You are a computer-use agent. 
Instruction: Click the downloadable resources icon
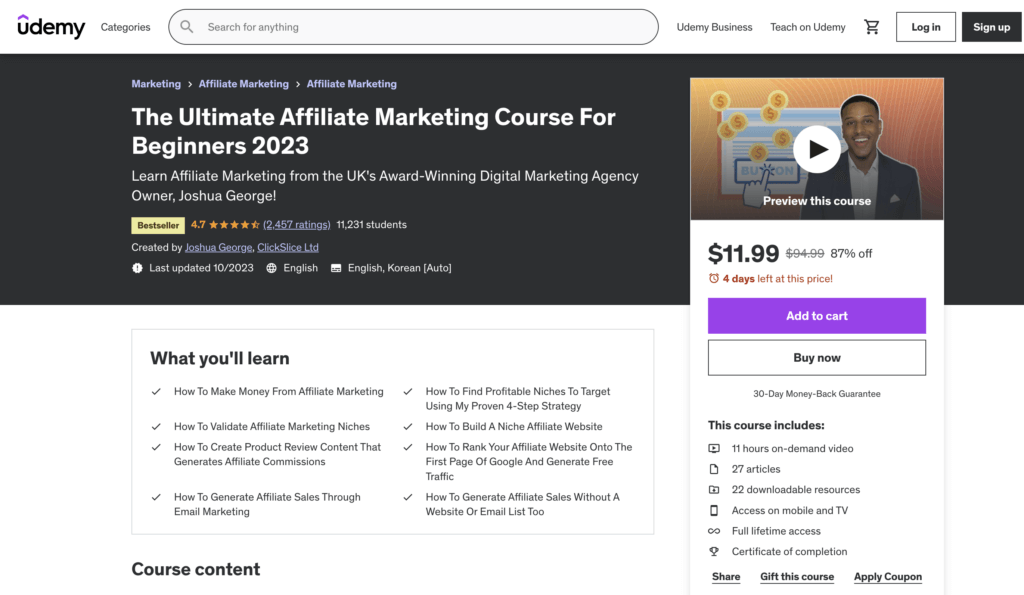point(712,489)
